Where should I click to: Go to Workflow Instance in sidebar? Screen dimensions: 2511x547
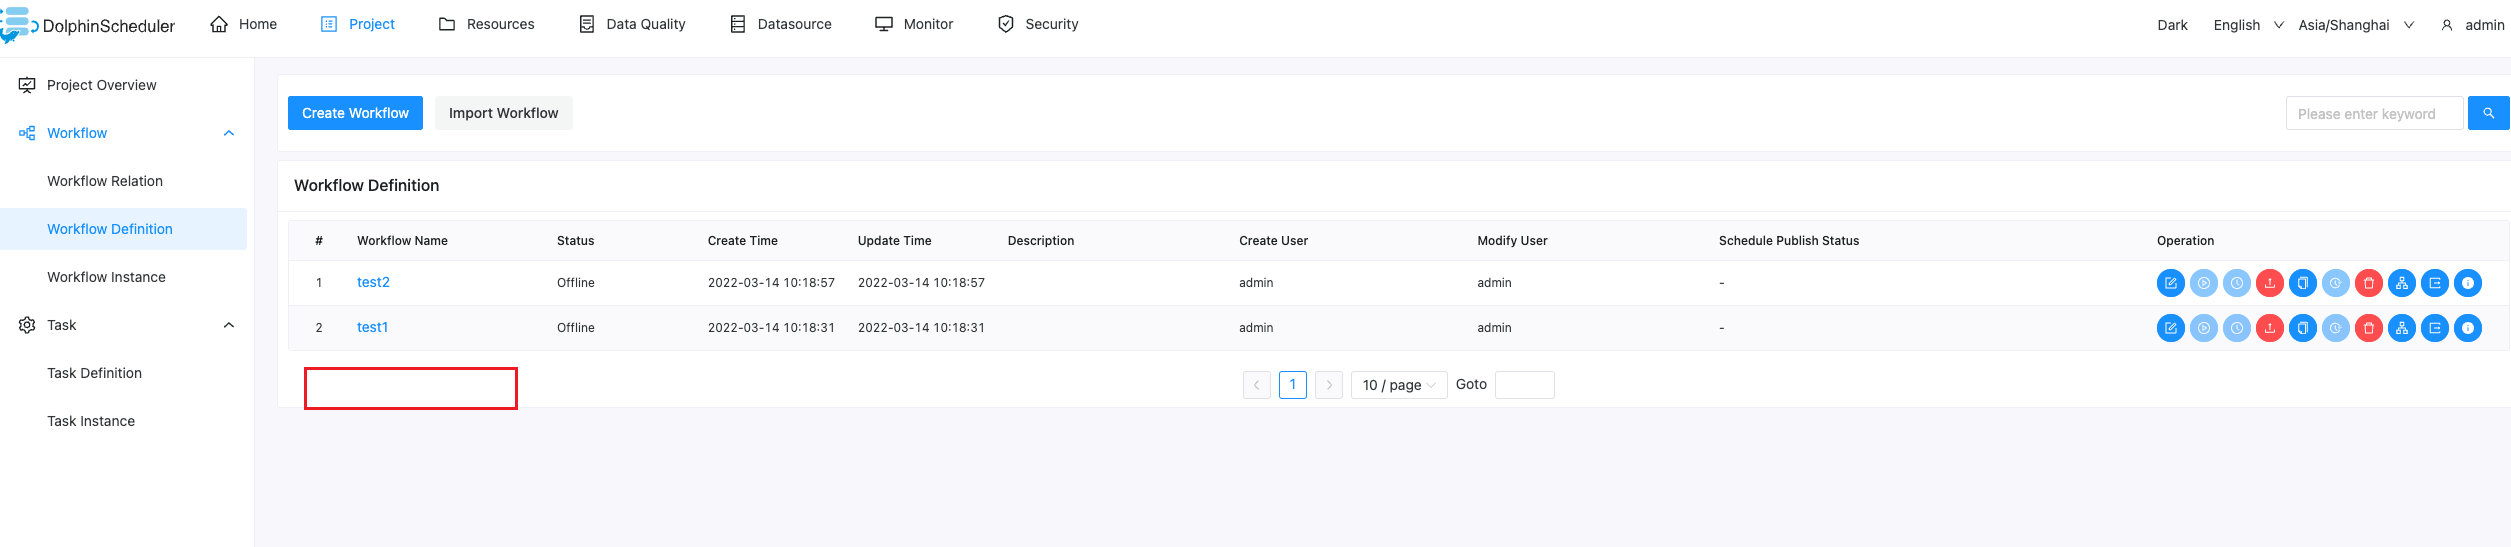pyautogui.click(x=106, y=277)
